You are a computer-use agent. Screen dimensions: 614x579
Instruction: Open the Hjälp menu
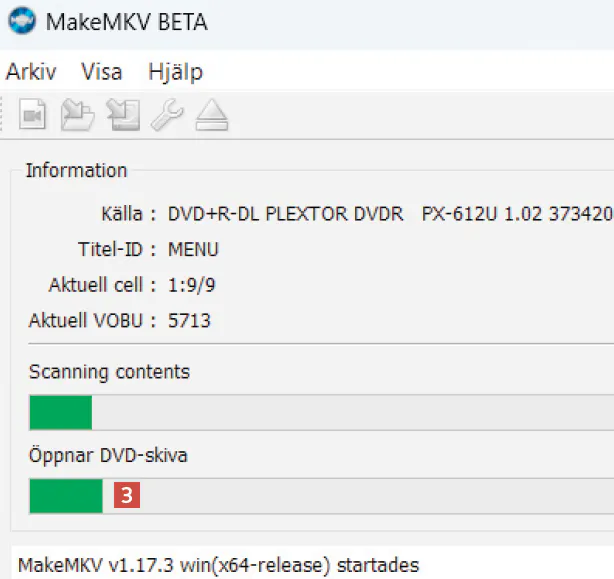click(x=175, y=72)
